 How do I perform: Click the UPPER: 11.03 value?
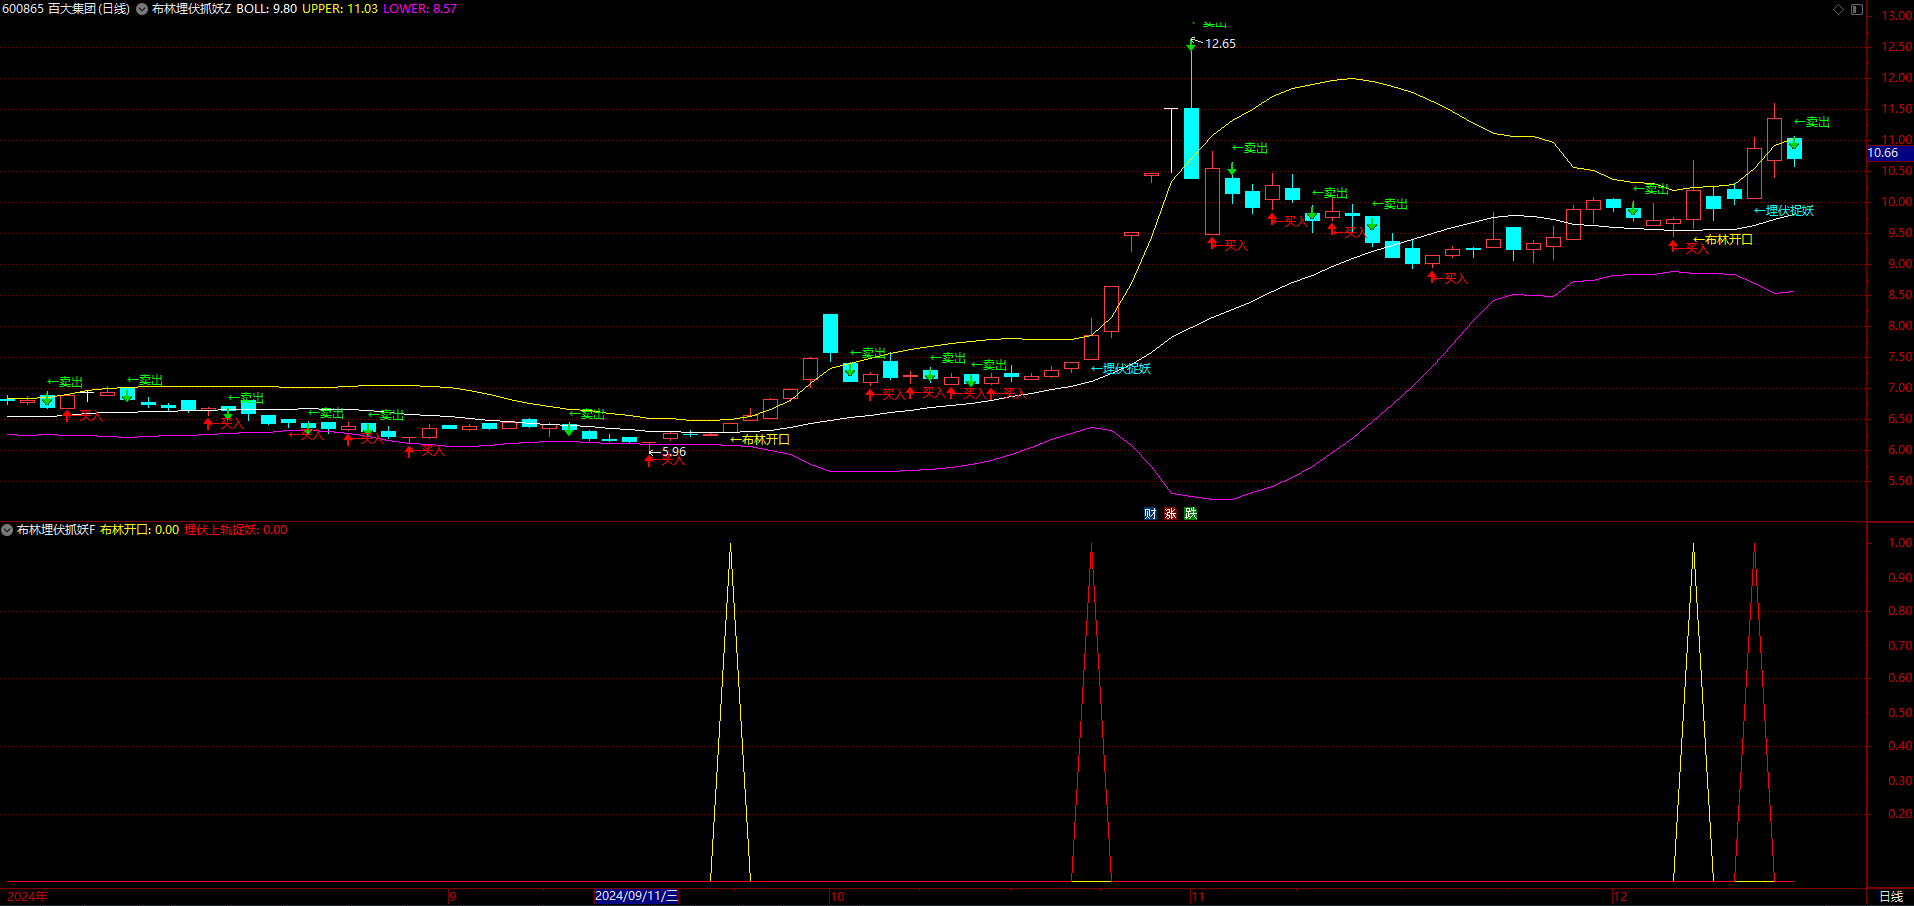click(340, 9)
